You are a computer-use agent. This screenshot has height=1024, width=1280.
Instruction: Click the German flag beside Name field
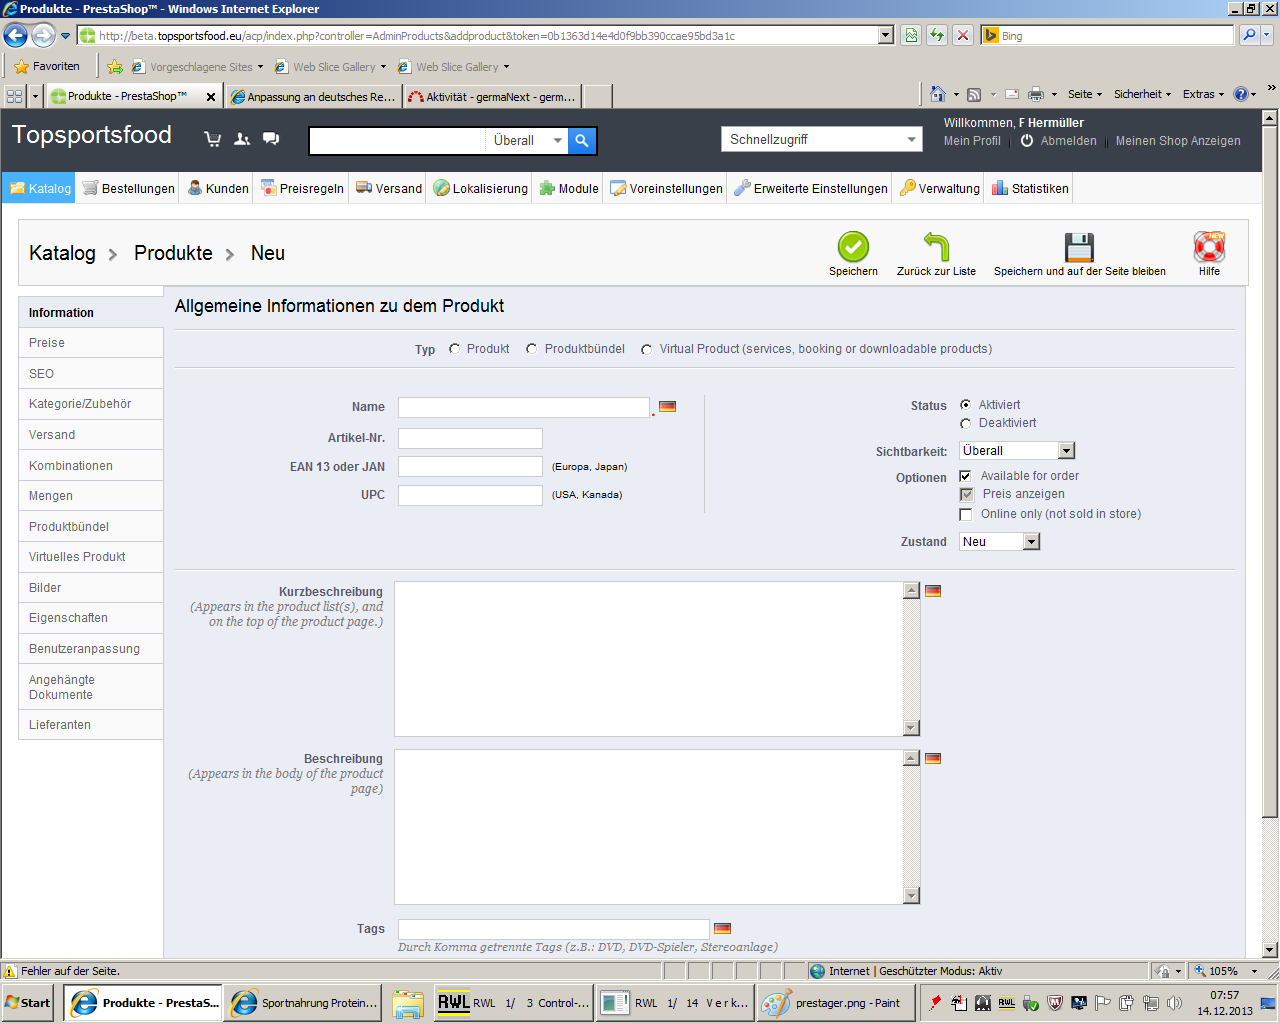(x=667, y=407)
